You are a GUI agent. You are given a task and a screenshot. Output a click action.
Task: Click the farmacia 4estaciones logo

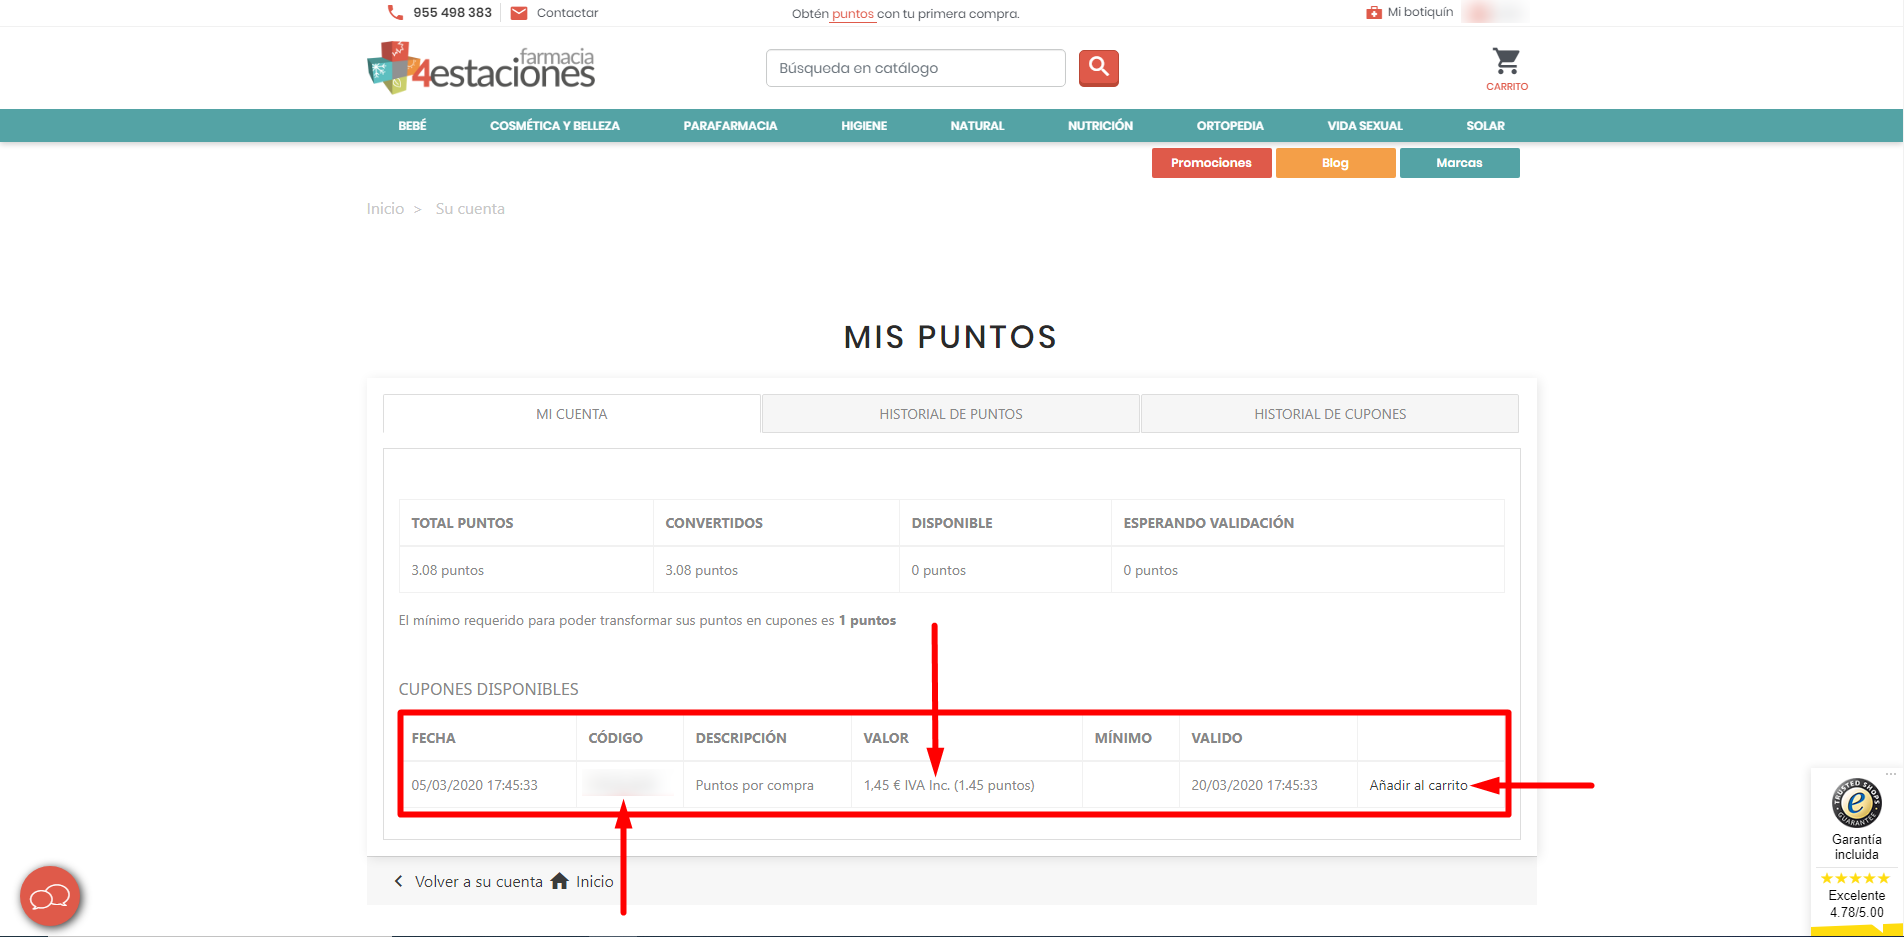481,67
